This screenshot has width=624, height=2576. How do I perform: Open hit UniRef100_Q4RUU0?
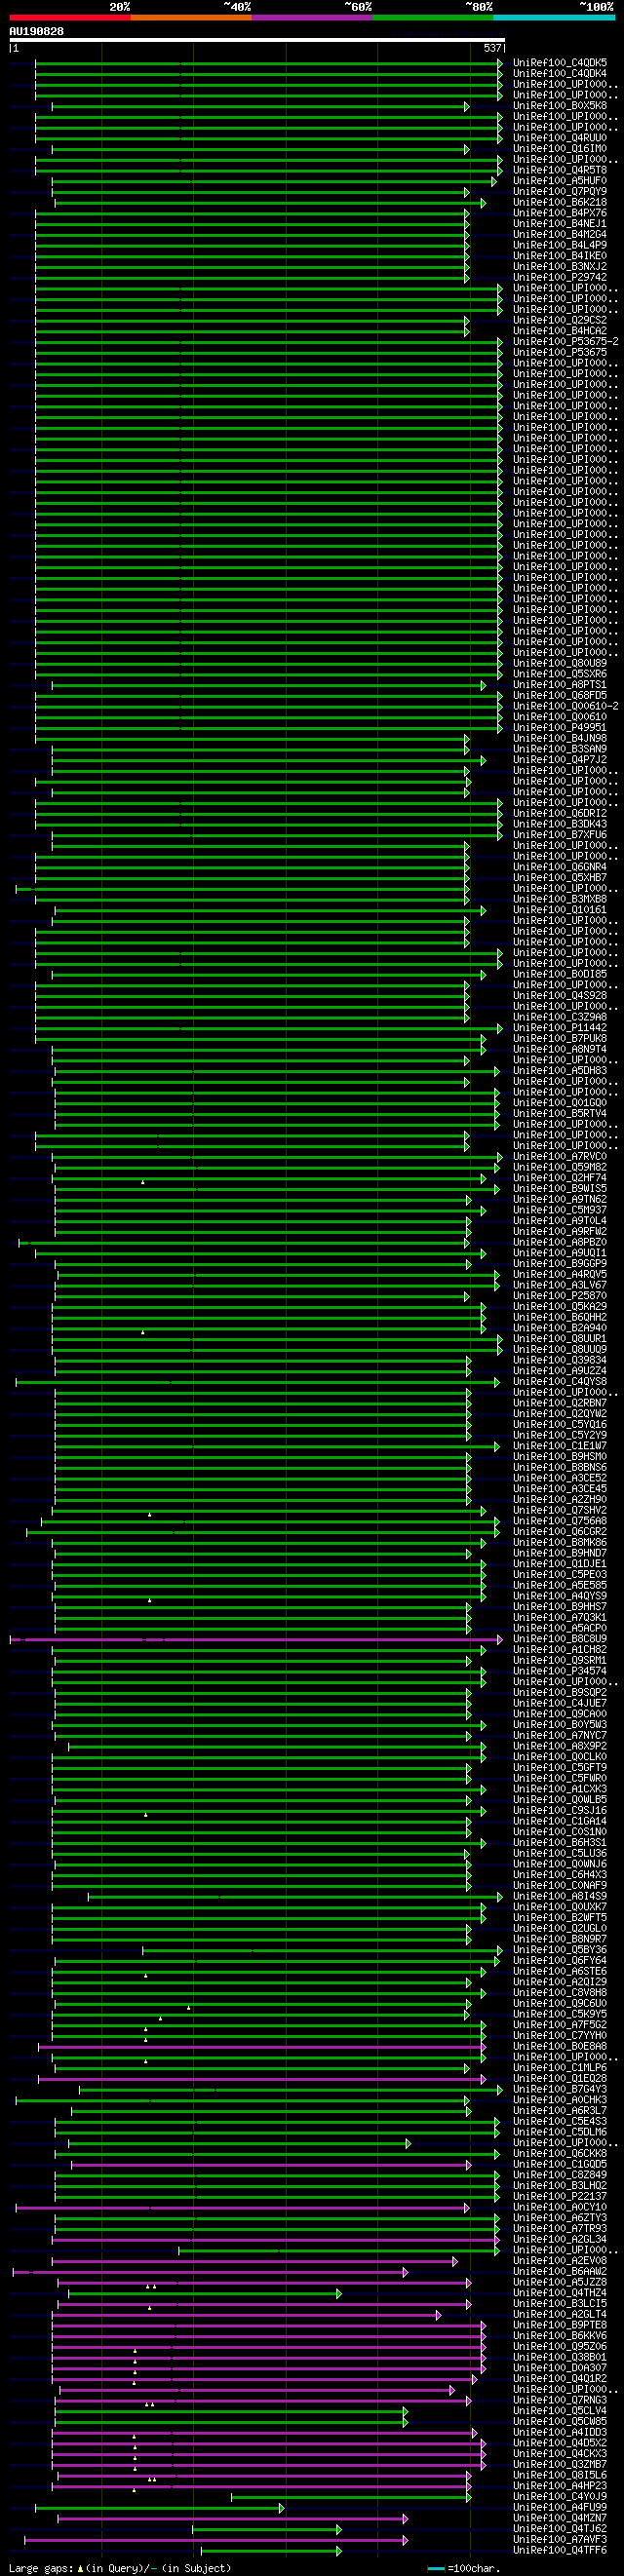point(560,138)
